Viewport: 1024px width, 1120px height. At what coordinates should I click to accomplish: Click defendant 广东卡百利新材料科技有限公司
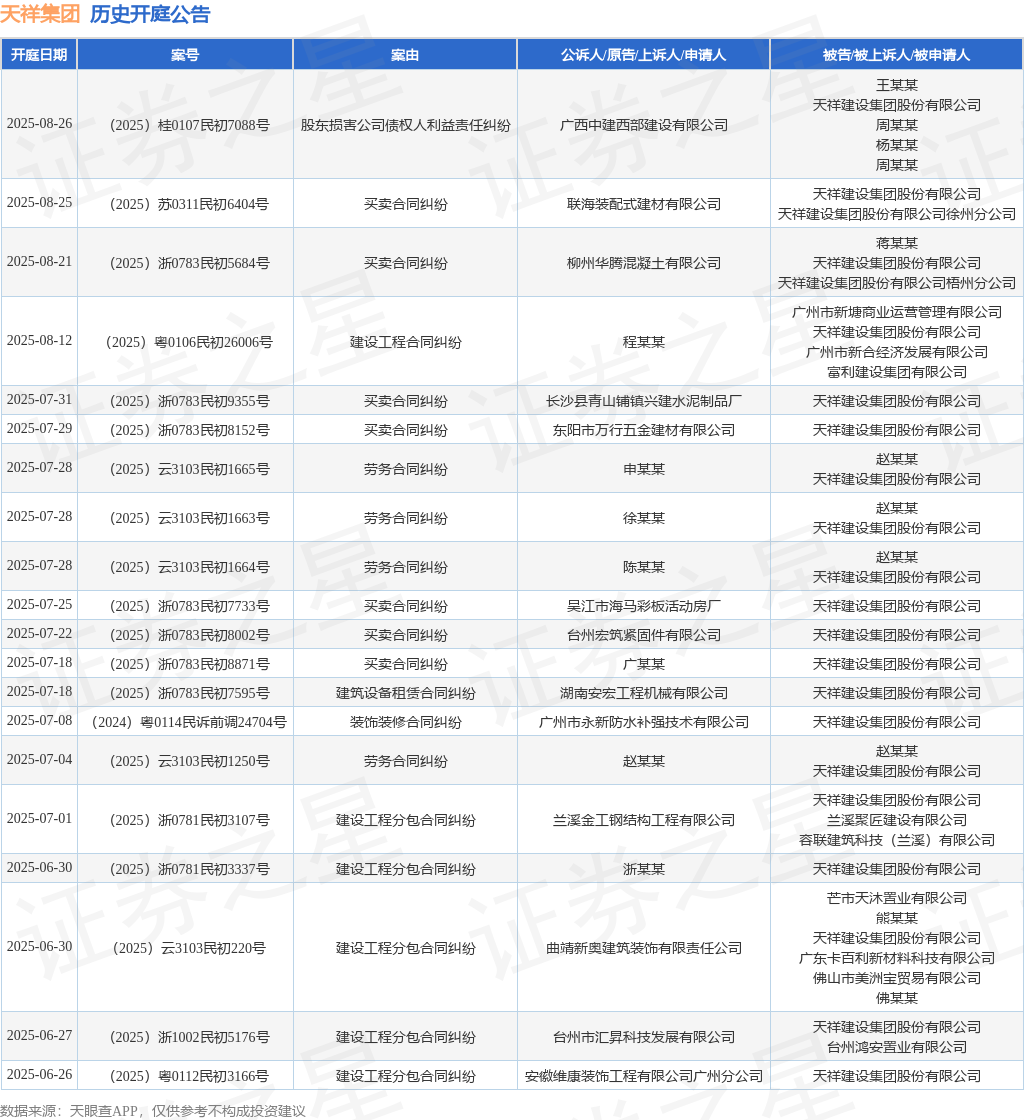[x=896, y=959]
